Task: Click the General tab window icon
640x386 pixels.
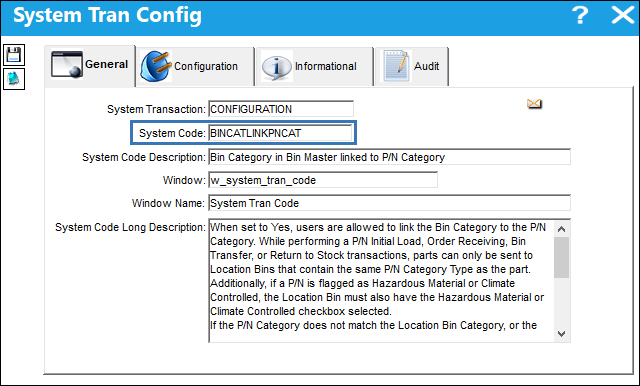Action: point(67,64)
